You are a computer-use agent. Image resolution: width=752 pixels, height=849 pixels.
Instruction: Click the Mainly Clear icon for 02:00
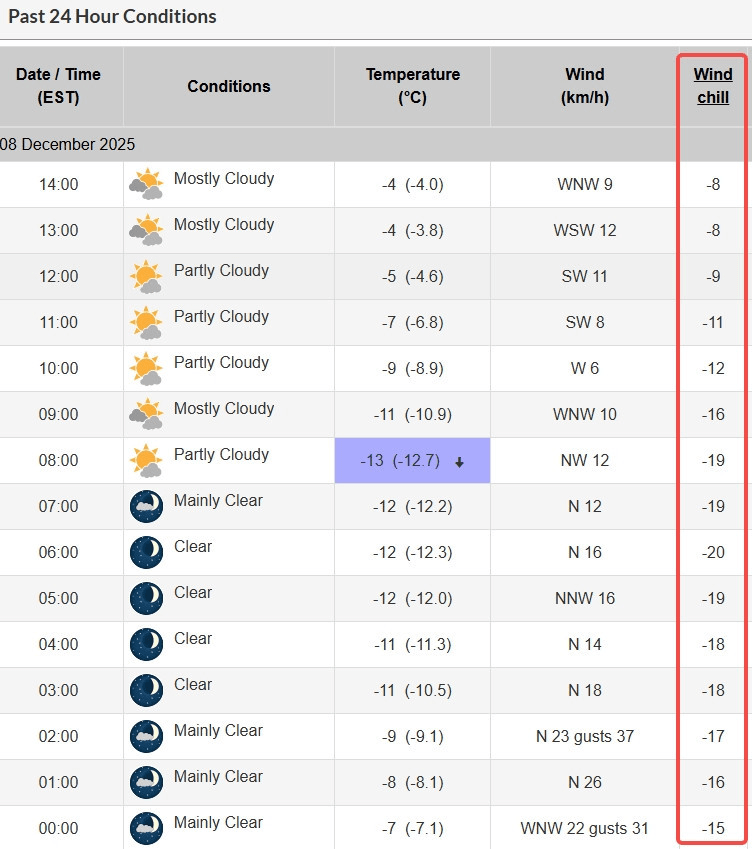pos(146,737)
